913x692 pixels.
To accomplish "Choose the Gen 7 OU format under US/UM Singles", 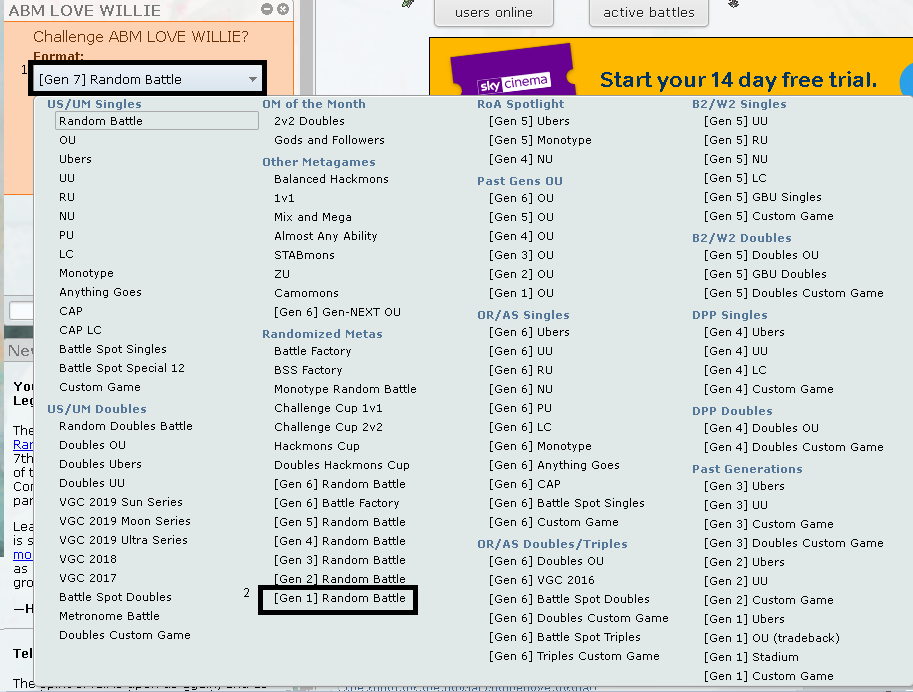I will 68,140.
